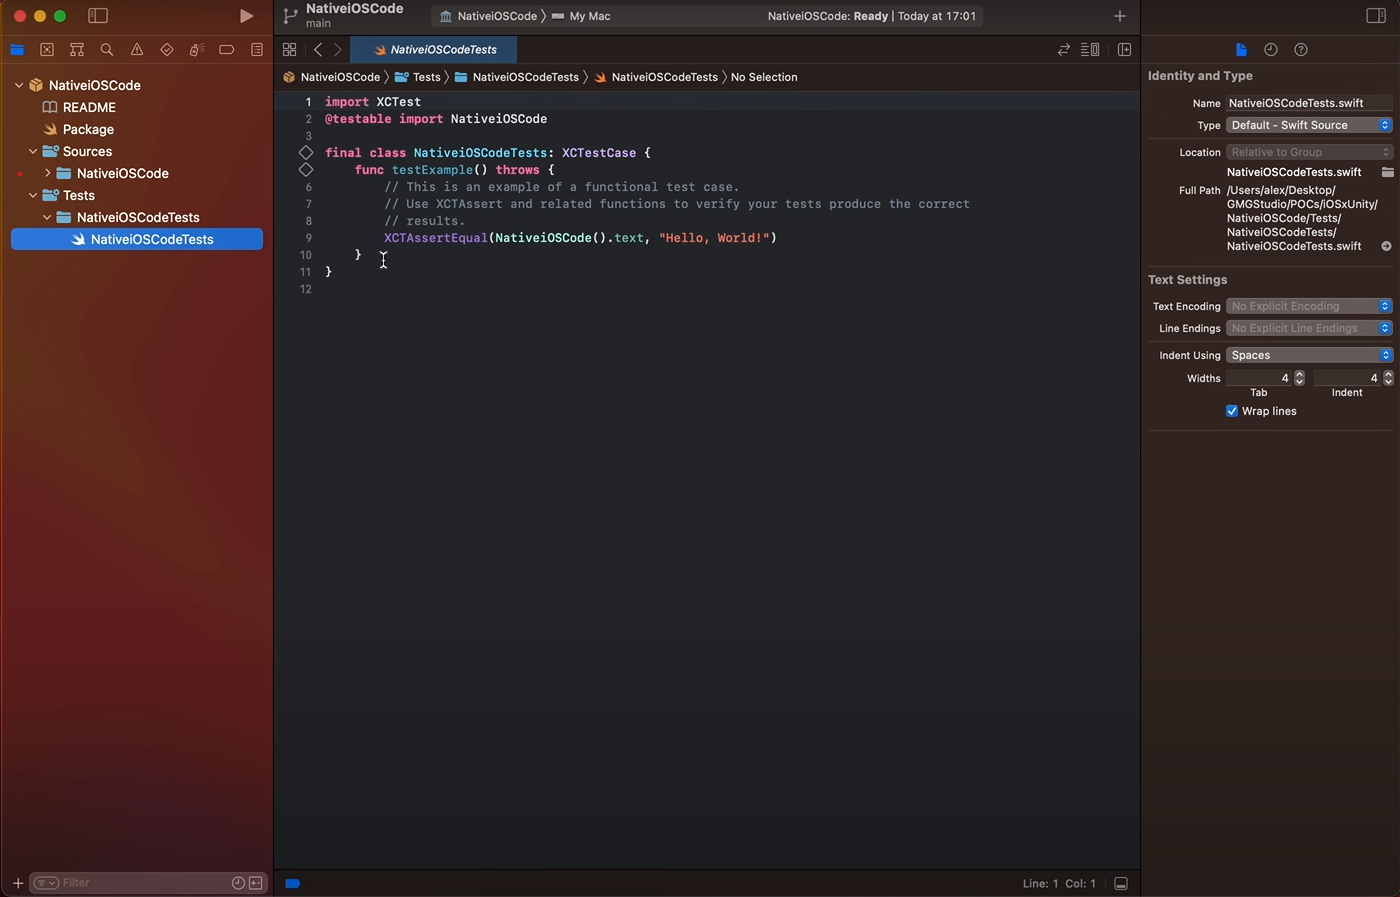Open the Find navigator magnifier
This screenshot has height=897, width=1400.
point(107,50)
